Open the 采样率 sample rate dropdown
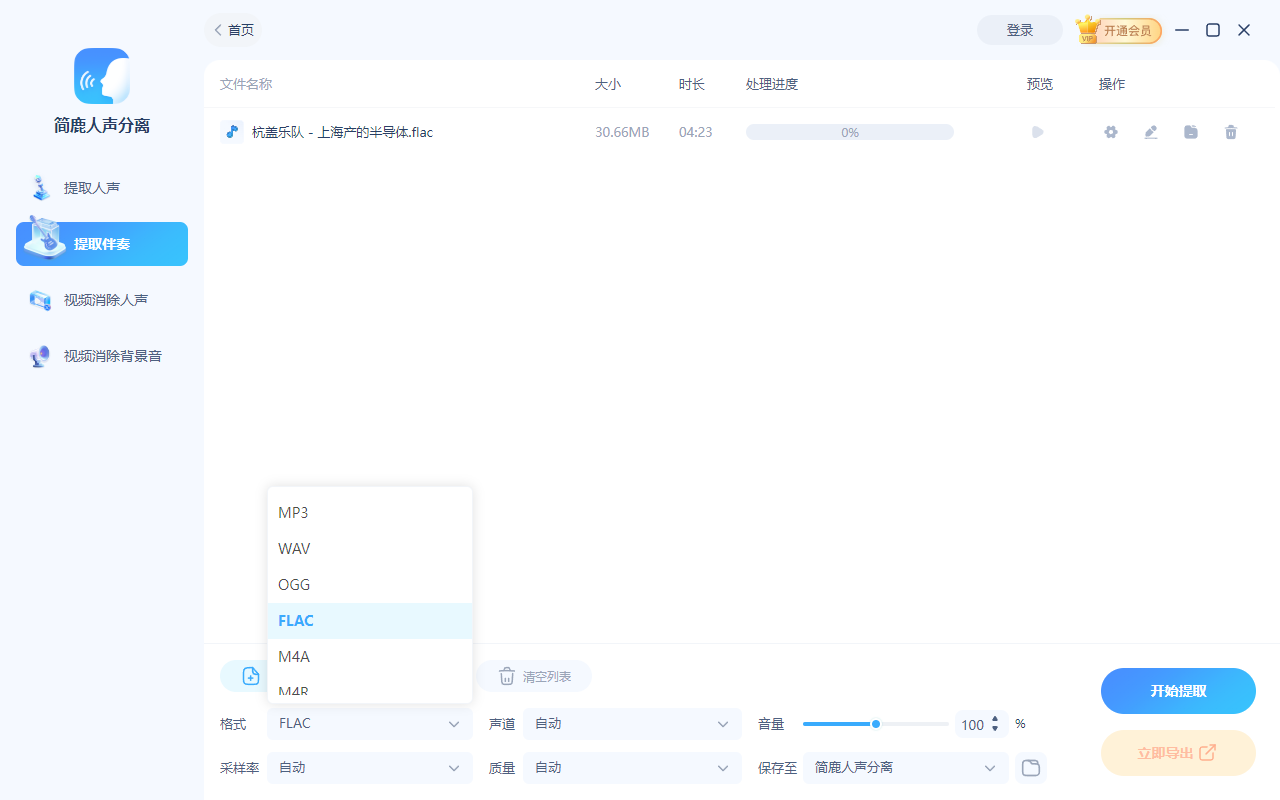1280x800 pixels. point(369,767)
